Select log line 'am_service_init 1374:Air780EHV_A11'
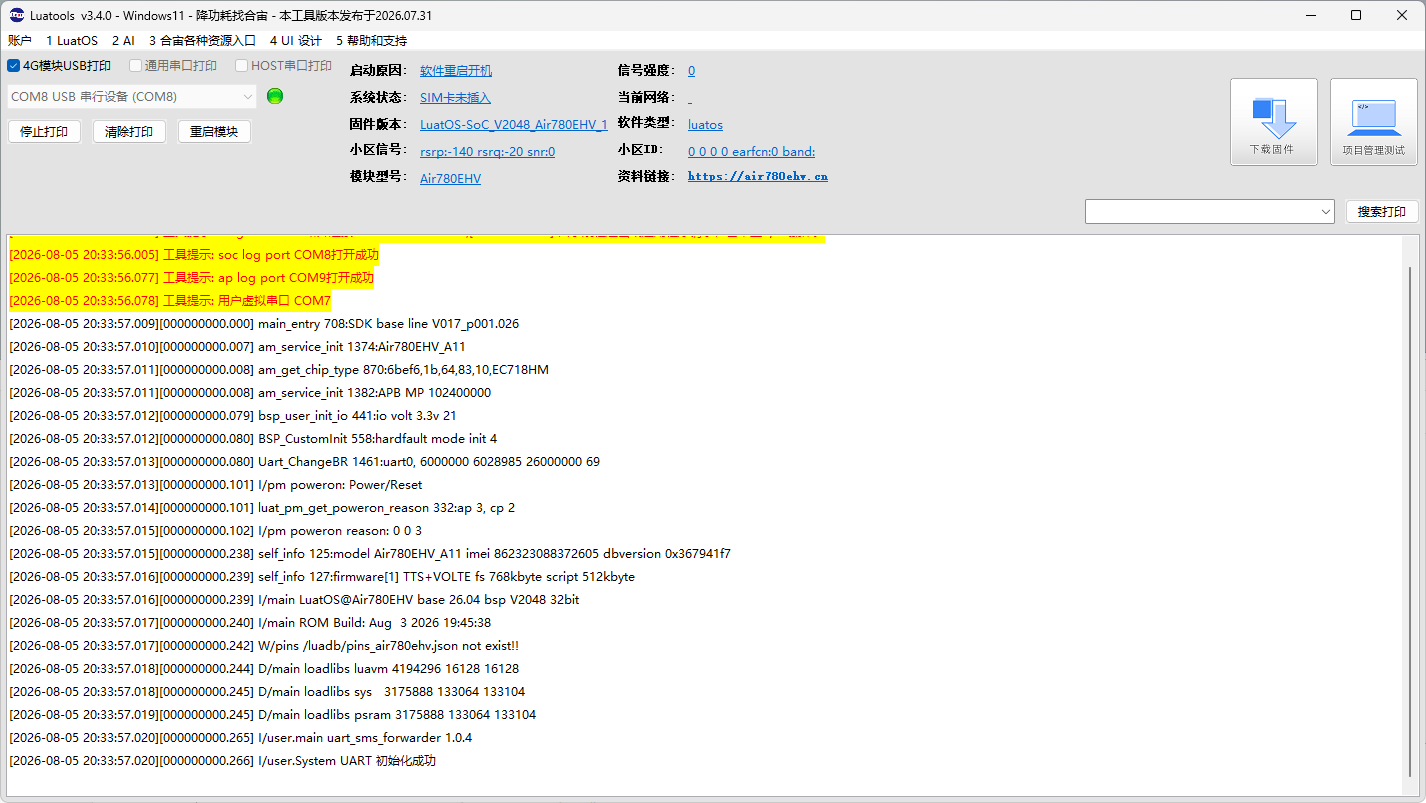The height and width of the screenshot is (803, 1426). point(237,347)
